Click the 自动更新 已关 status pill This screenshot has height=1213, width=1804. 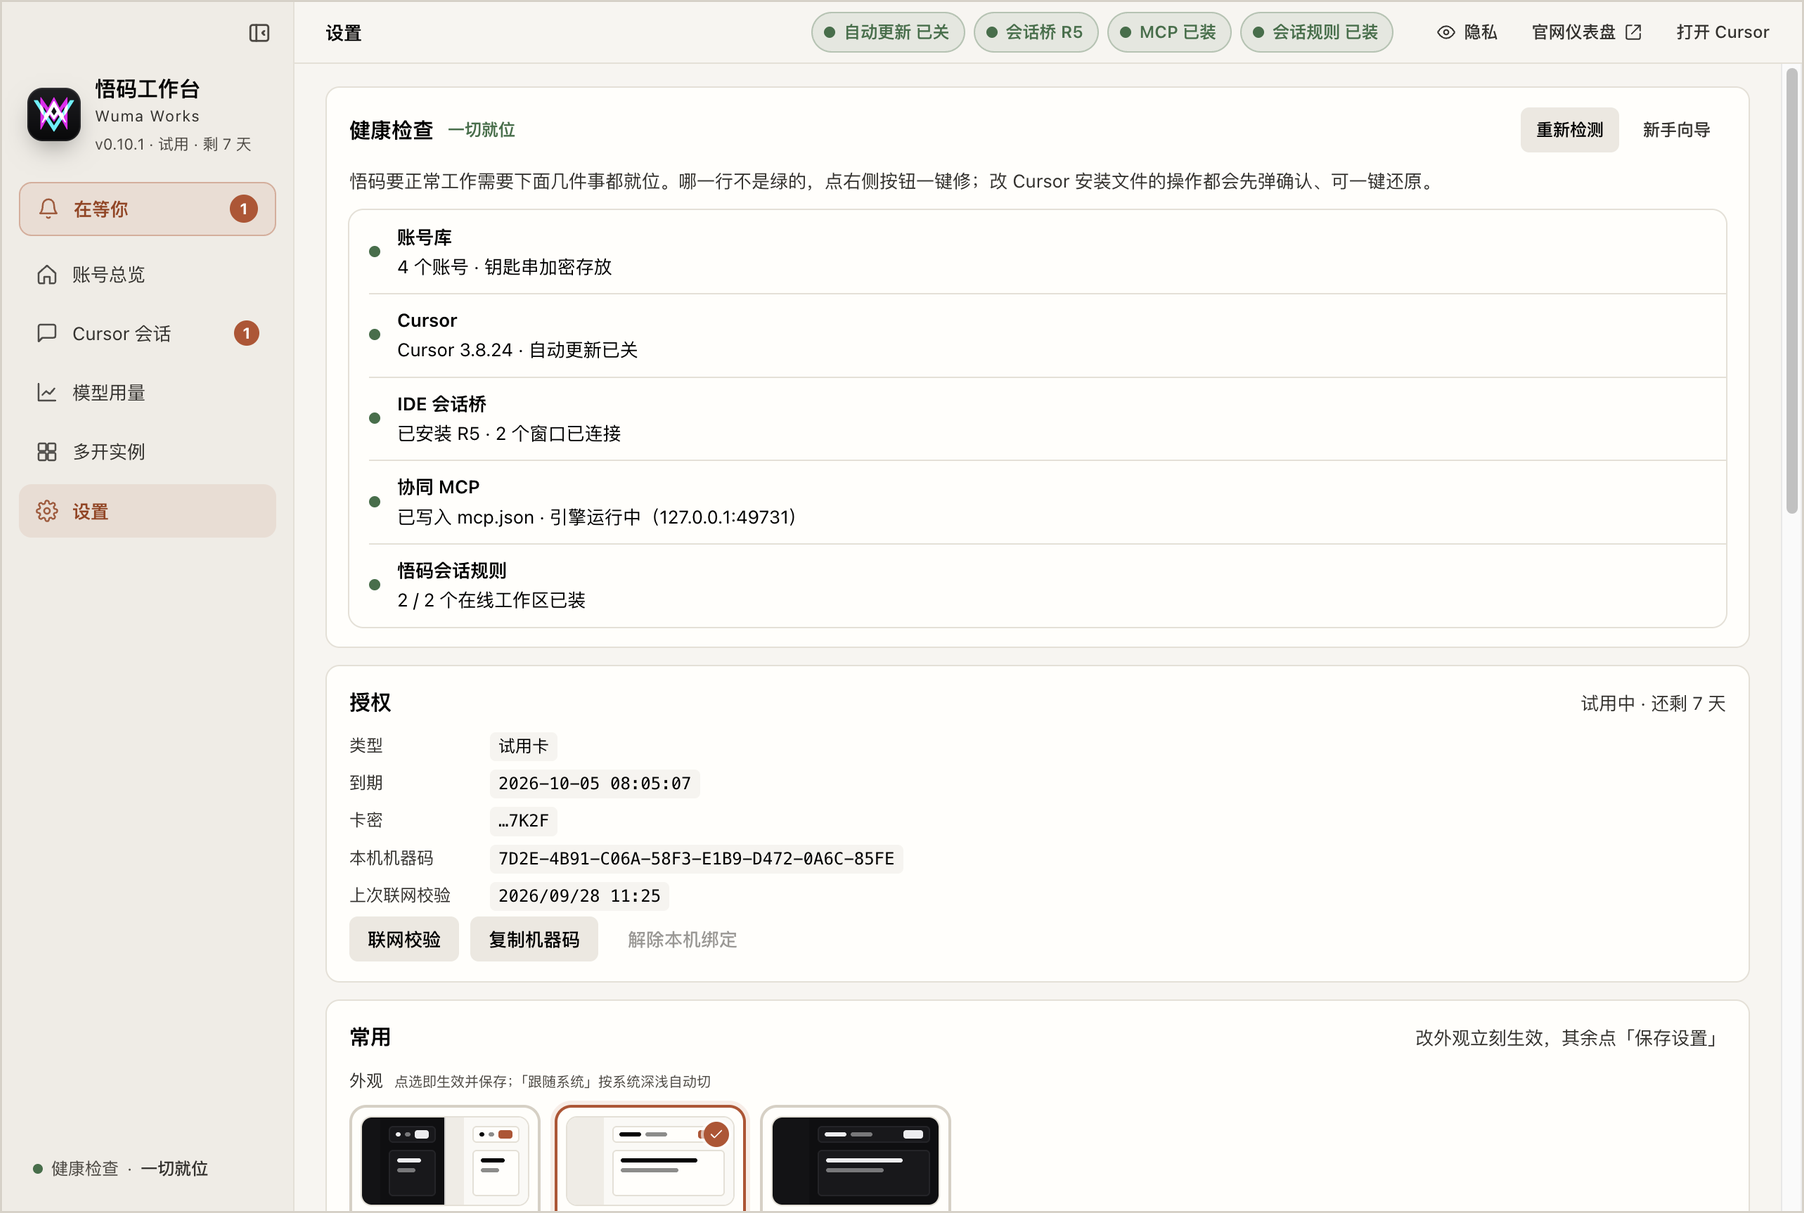[888, 32]
